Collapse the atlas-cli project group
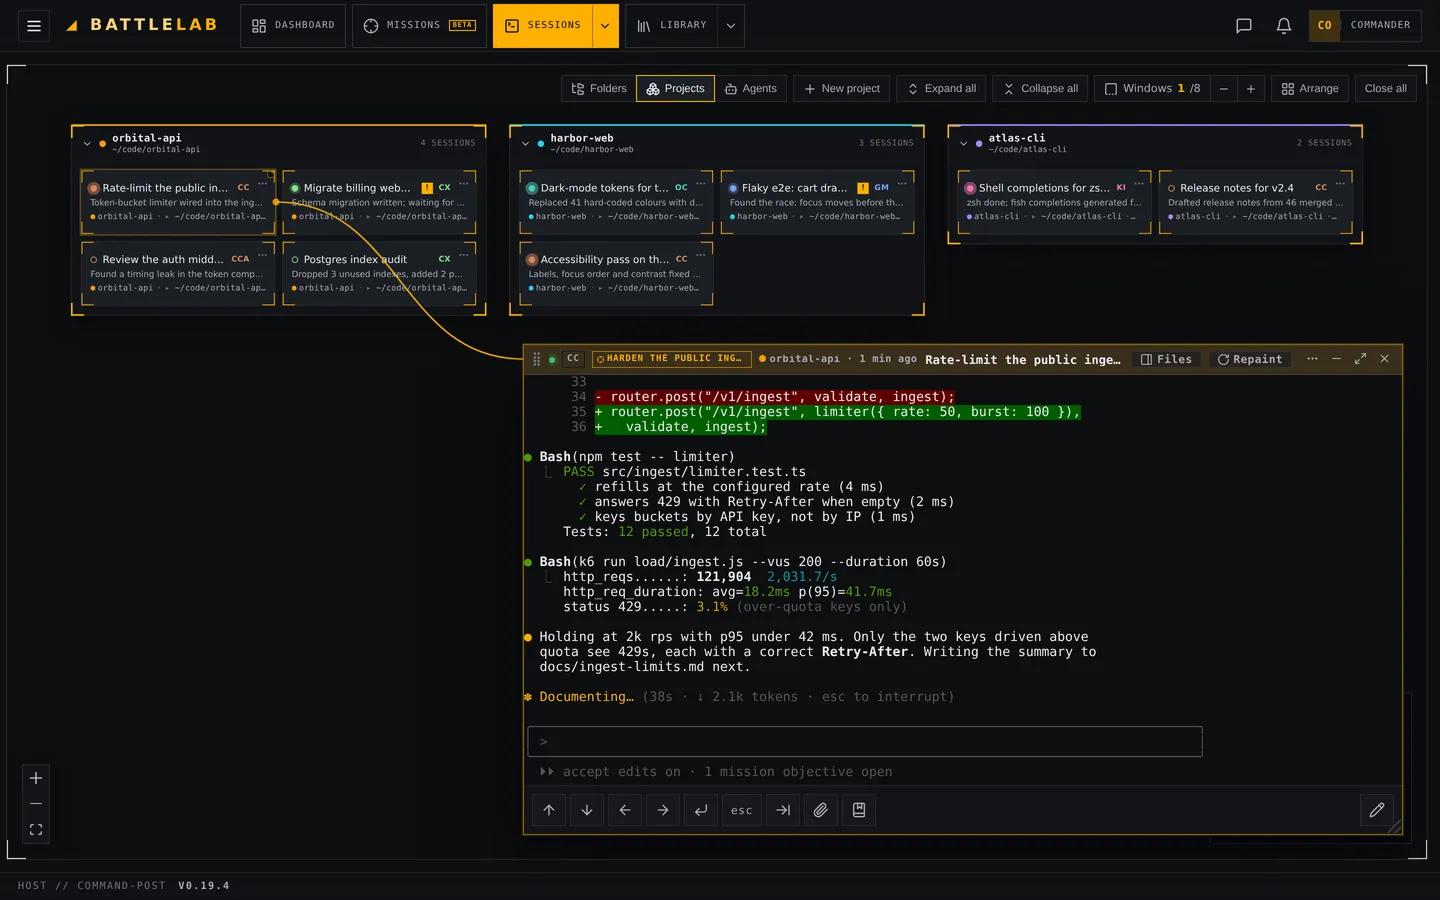1440x900 pixels. click(964, 144)
